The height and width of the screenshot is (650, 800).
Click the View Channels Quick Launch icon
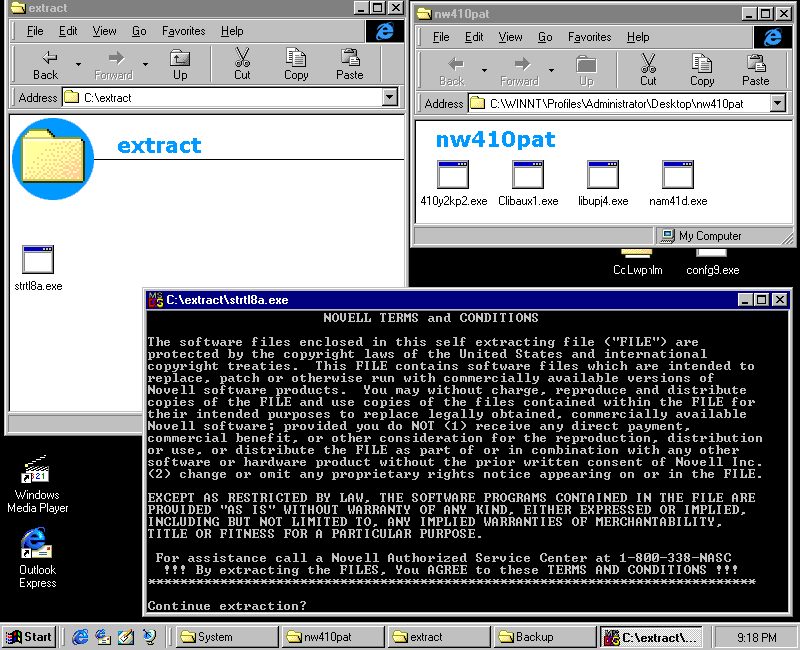tap(149, 637)
